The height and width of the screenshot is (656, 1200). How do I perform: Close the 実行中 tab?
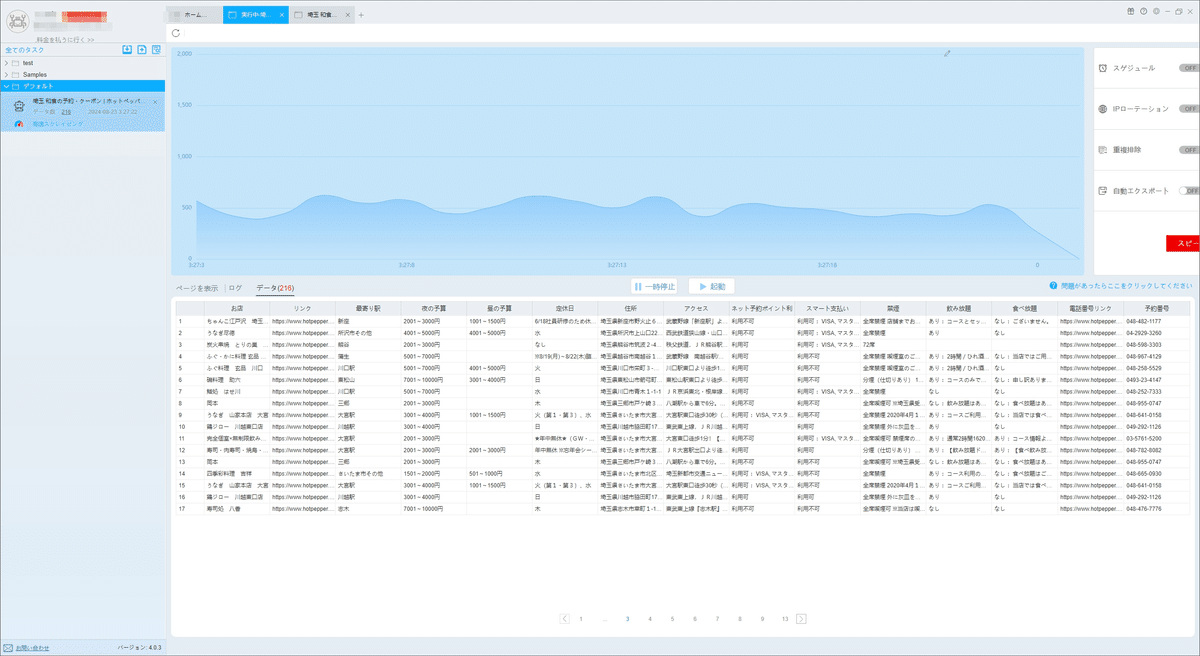point(282,15)
